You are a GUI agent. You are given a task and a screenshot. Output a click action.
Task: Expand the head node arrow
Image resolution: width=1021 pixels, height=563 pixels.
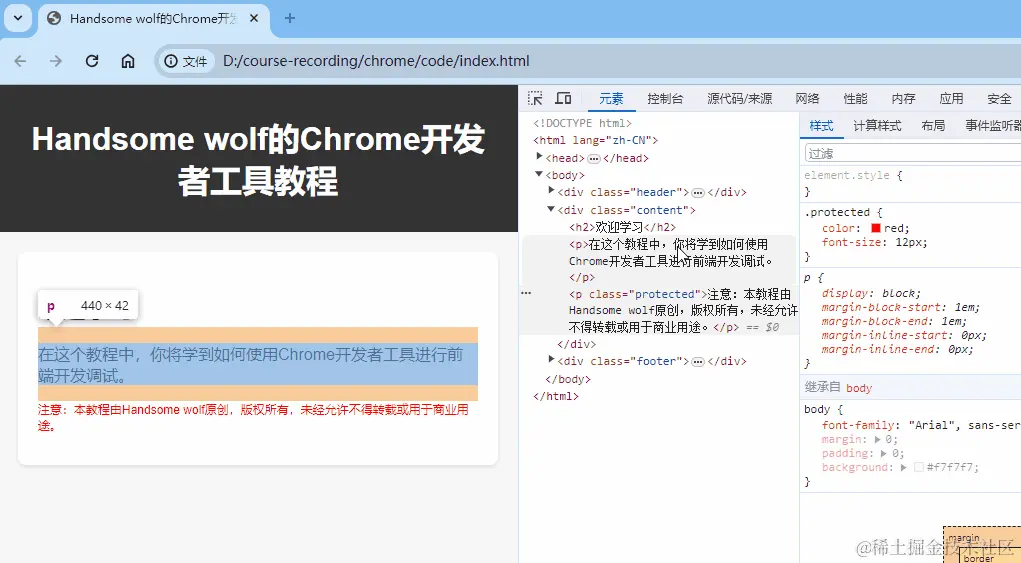pos(539,157)
